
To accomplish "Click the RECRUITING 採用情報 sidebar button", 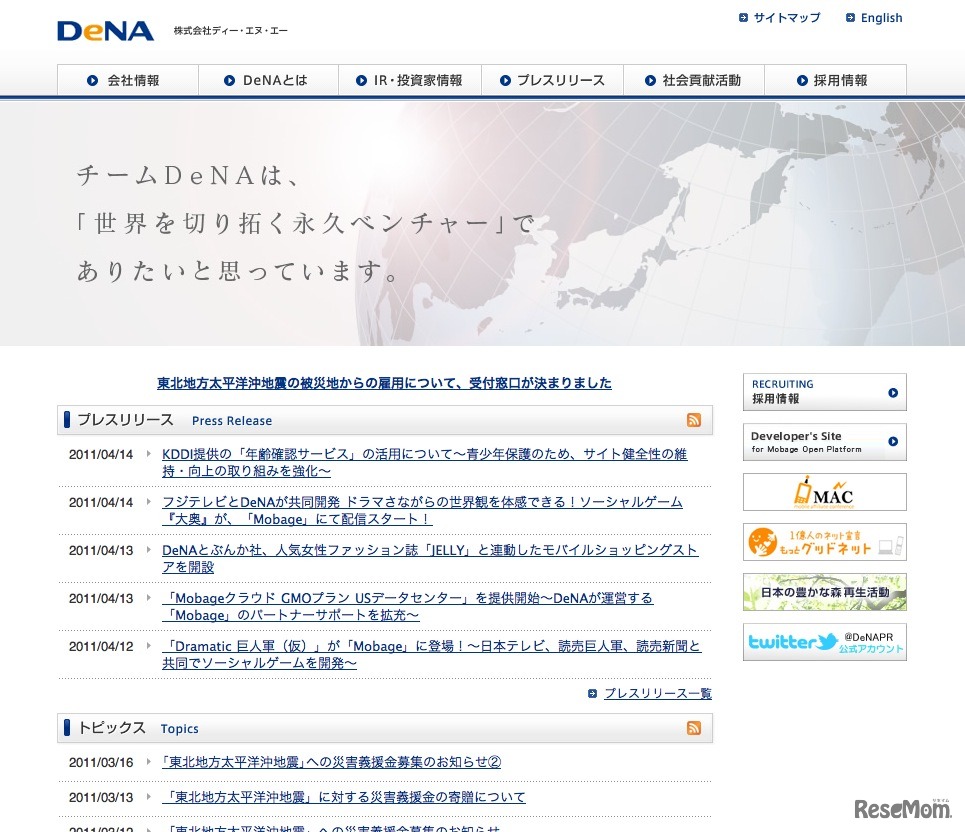I will (824, 392).
